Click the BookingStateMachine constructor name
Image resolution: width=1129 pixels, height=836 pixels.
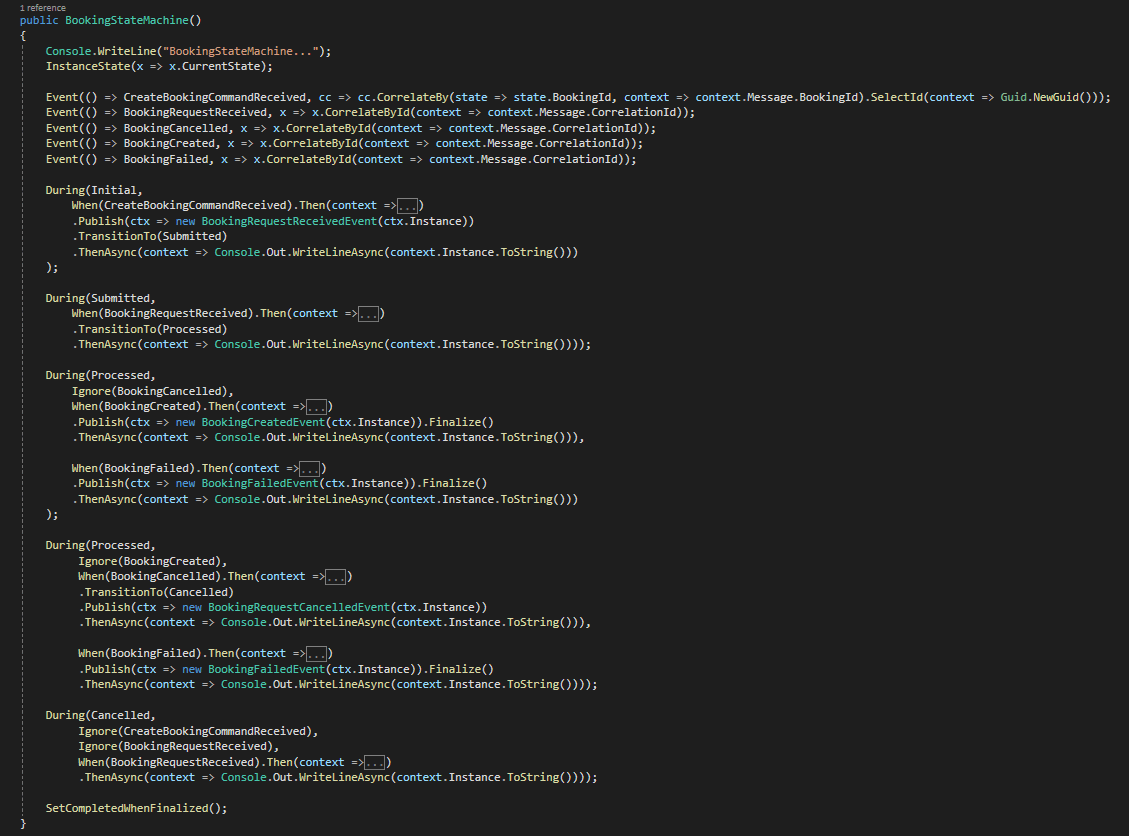[x=127, y=20]
